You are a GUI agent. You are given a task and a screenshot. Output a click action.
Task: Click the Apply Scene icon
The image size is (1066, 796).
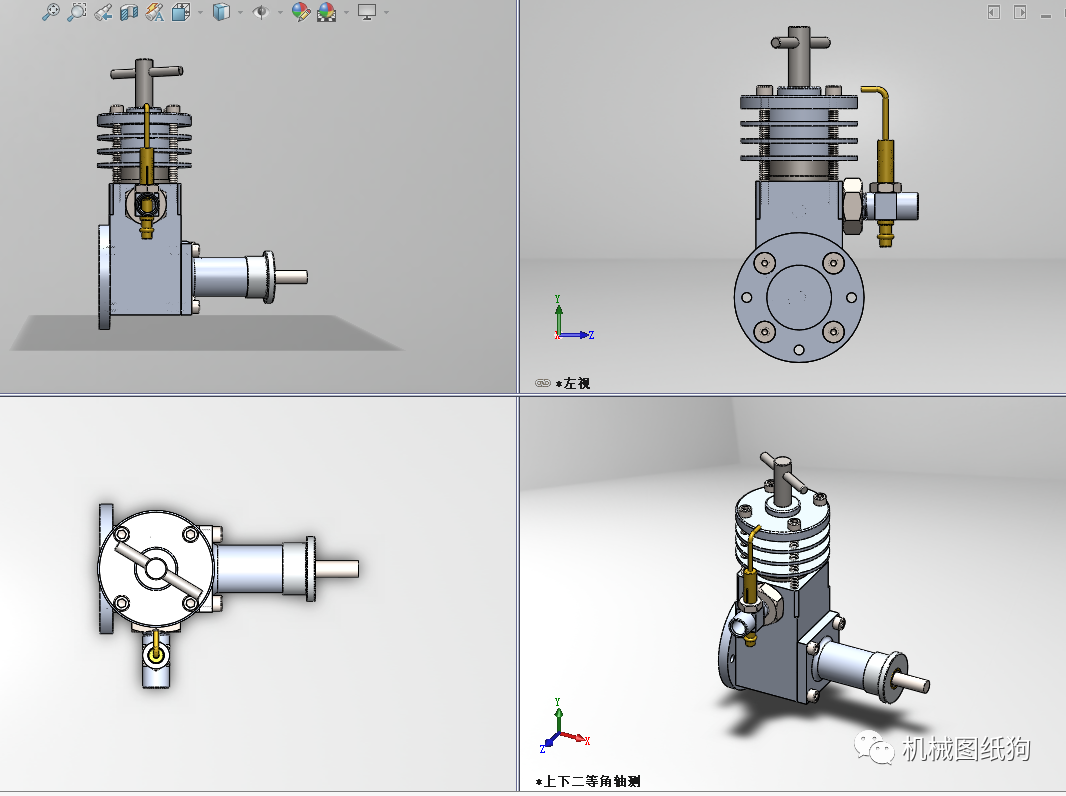pyautogui.click(x=327, y=12)
